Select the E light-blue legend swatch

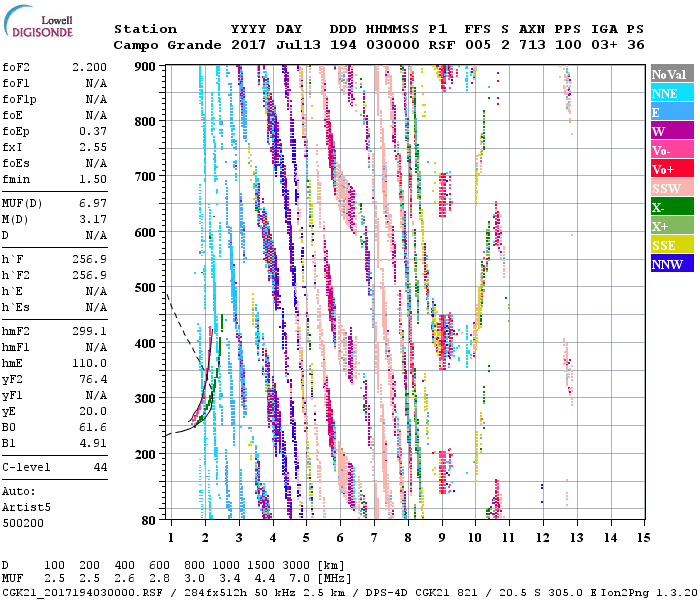[x=672, y=112]
